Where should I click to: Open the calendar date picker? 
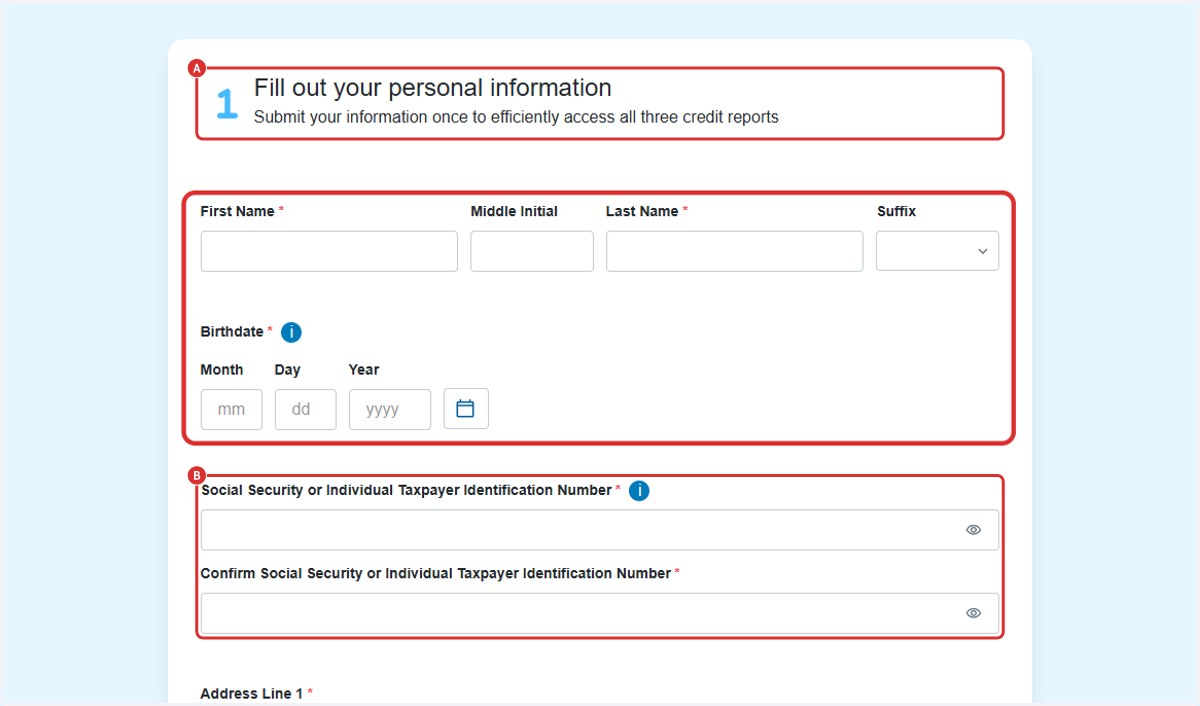(466, 409)
